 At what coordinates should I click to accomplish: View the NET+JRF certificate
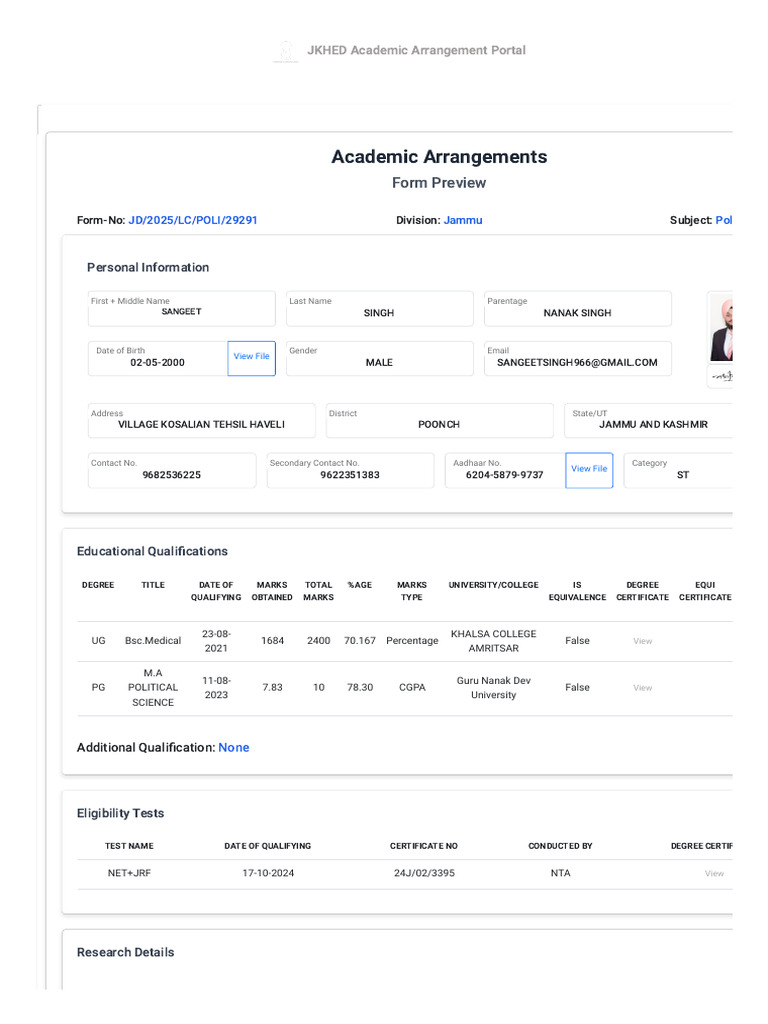point(714,873)
